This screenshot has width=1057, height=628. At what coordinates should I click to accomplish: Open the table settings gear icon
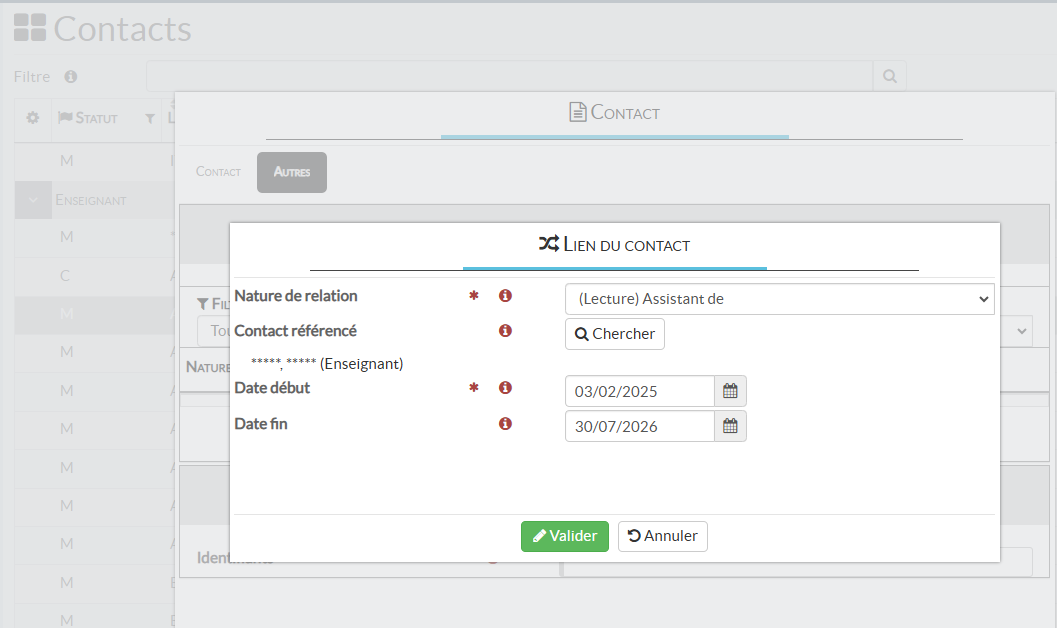point(32,118)
